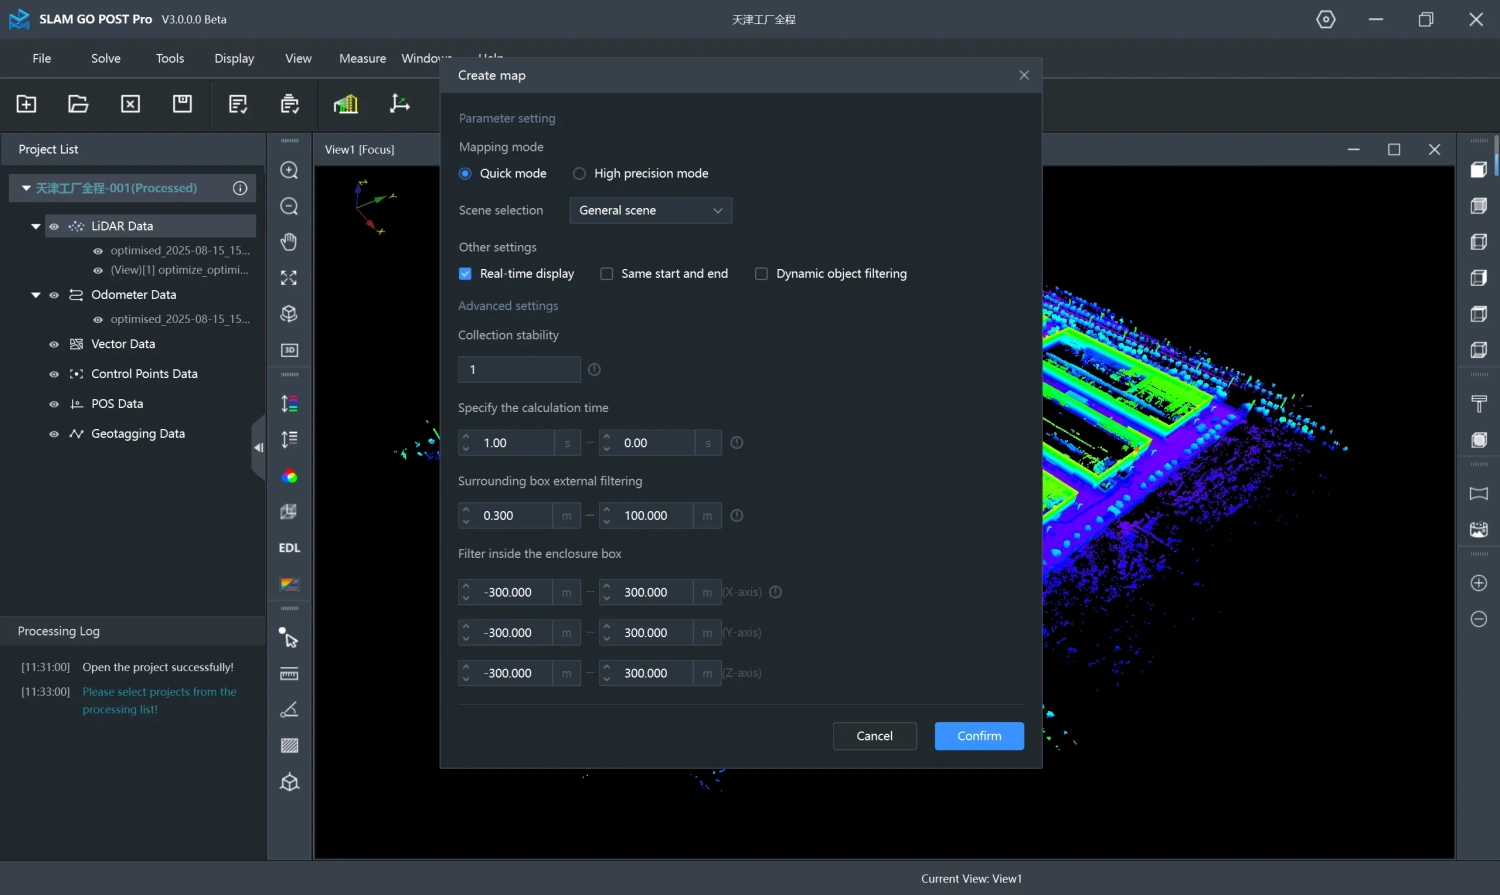Click the Collection stability input field

coord(519,370)
